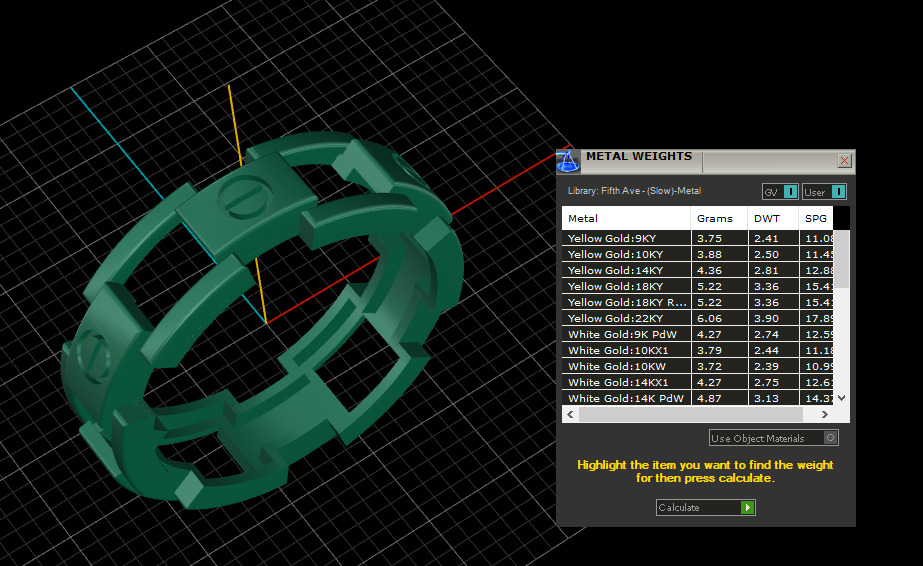Screen dimensions: 923x566
Task: Select the White Gold:10KX1 row
Action: tap(698, 350)
